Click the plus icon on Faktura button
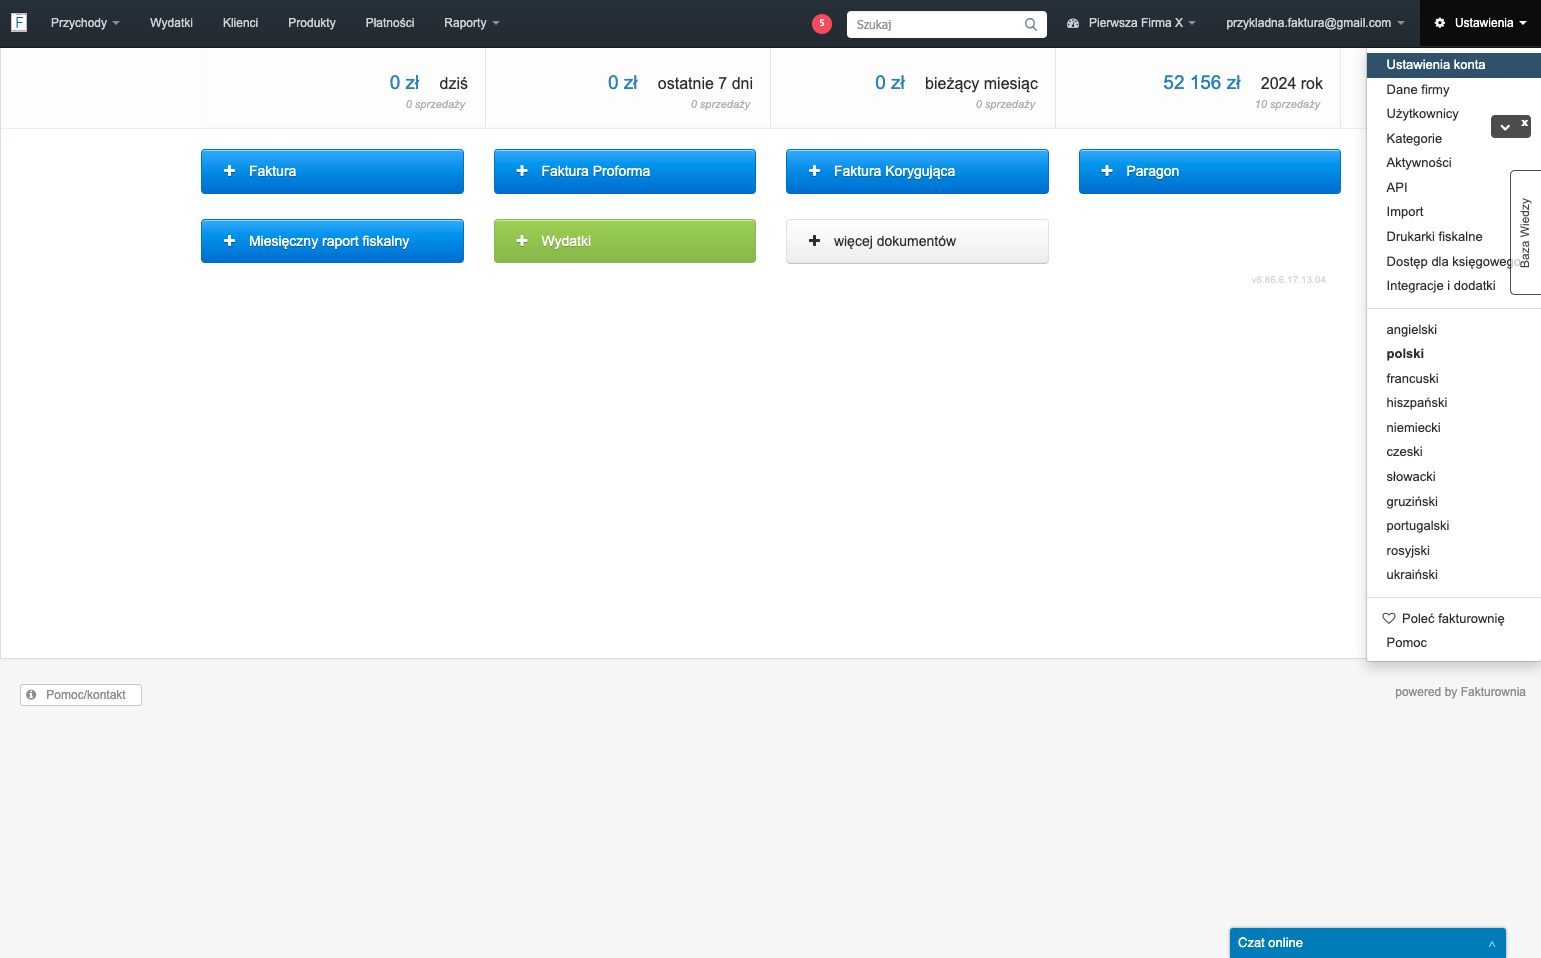Image resolution: width=1541 pixels, height=958 pixels. pyautogui.click(x=229, y=171)
